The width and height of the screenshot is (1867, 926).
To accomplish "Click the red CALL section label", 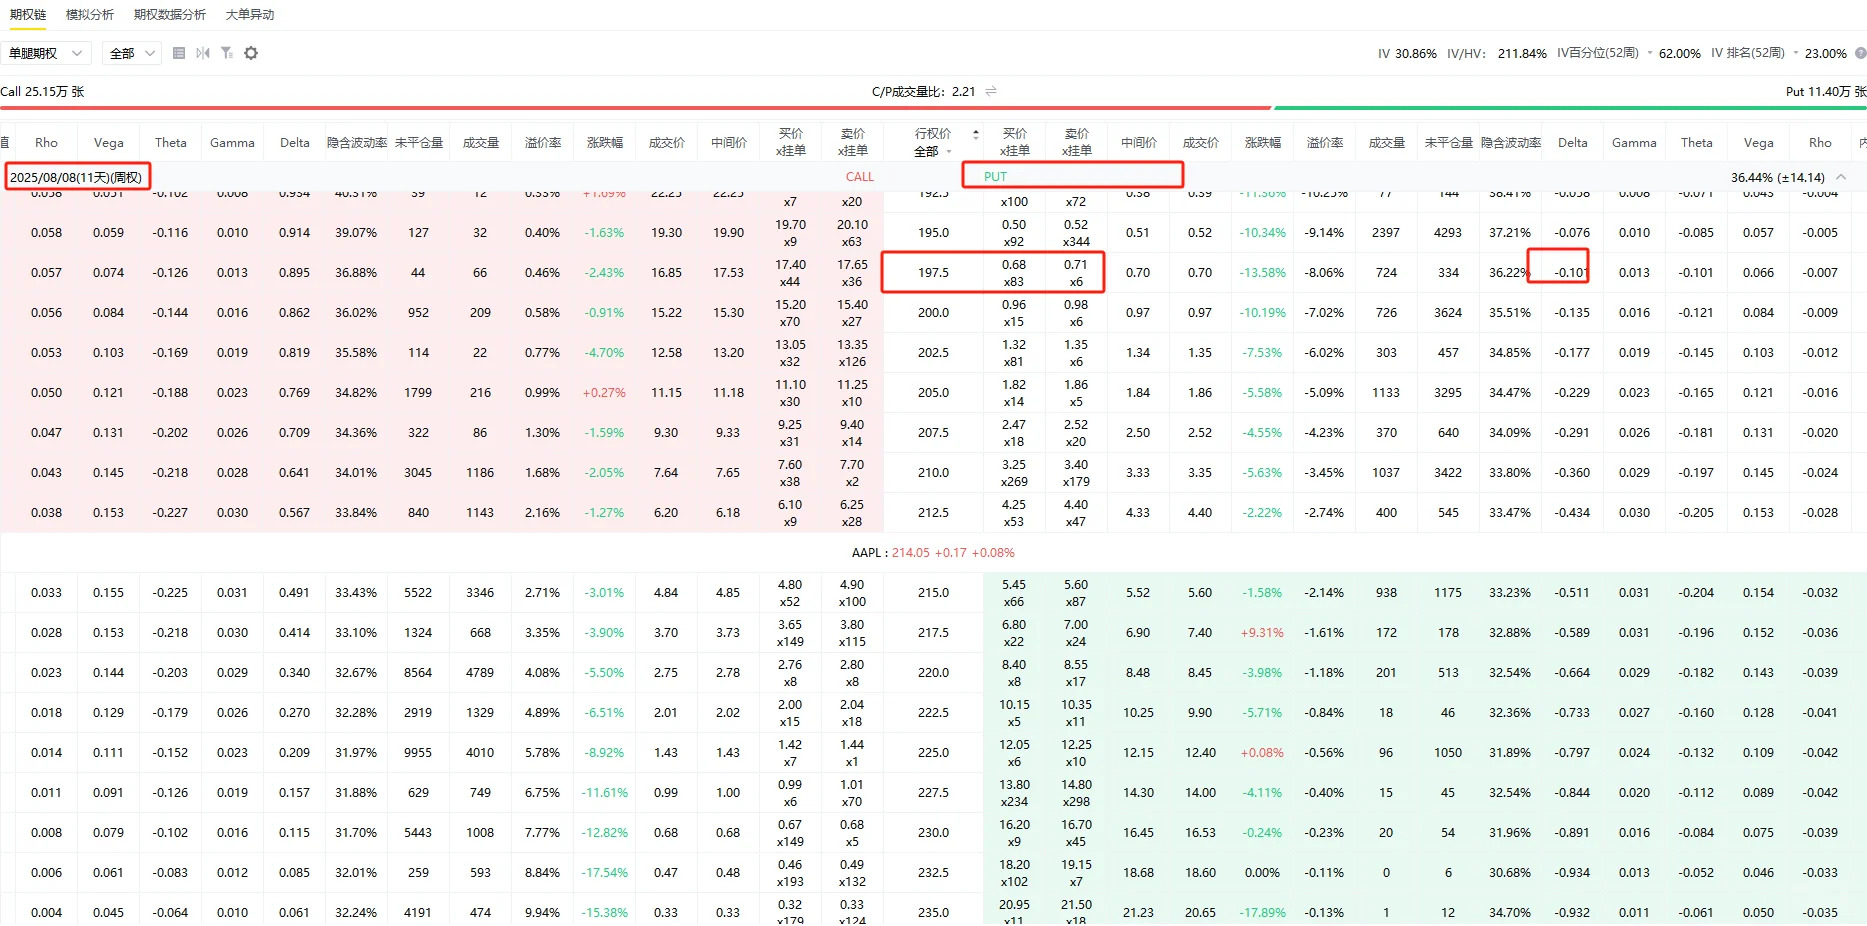I will (x=860, y=177).
